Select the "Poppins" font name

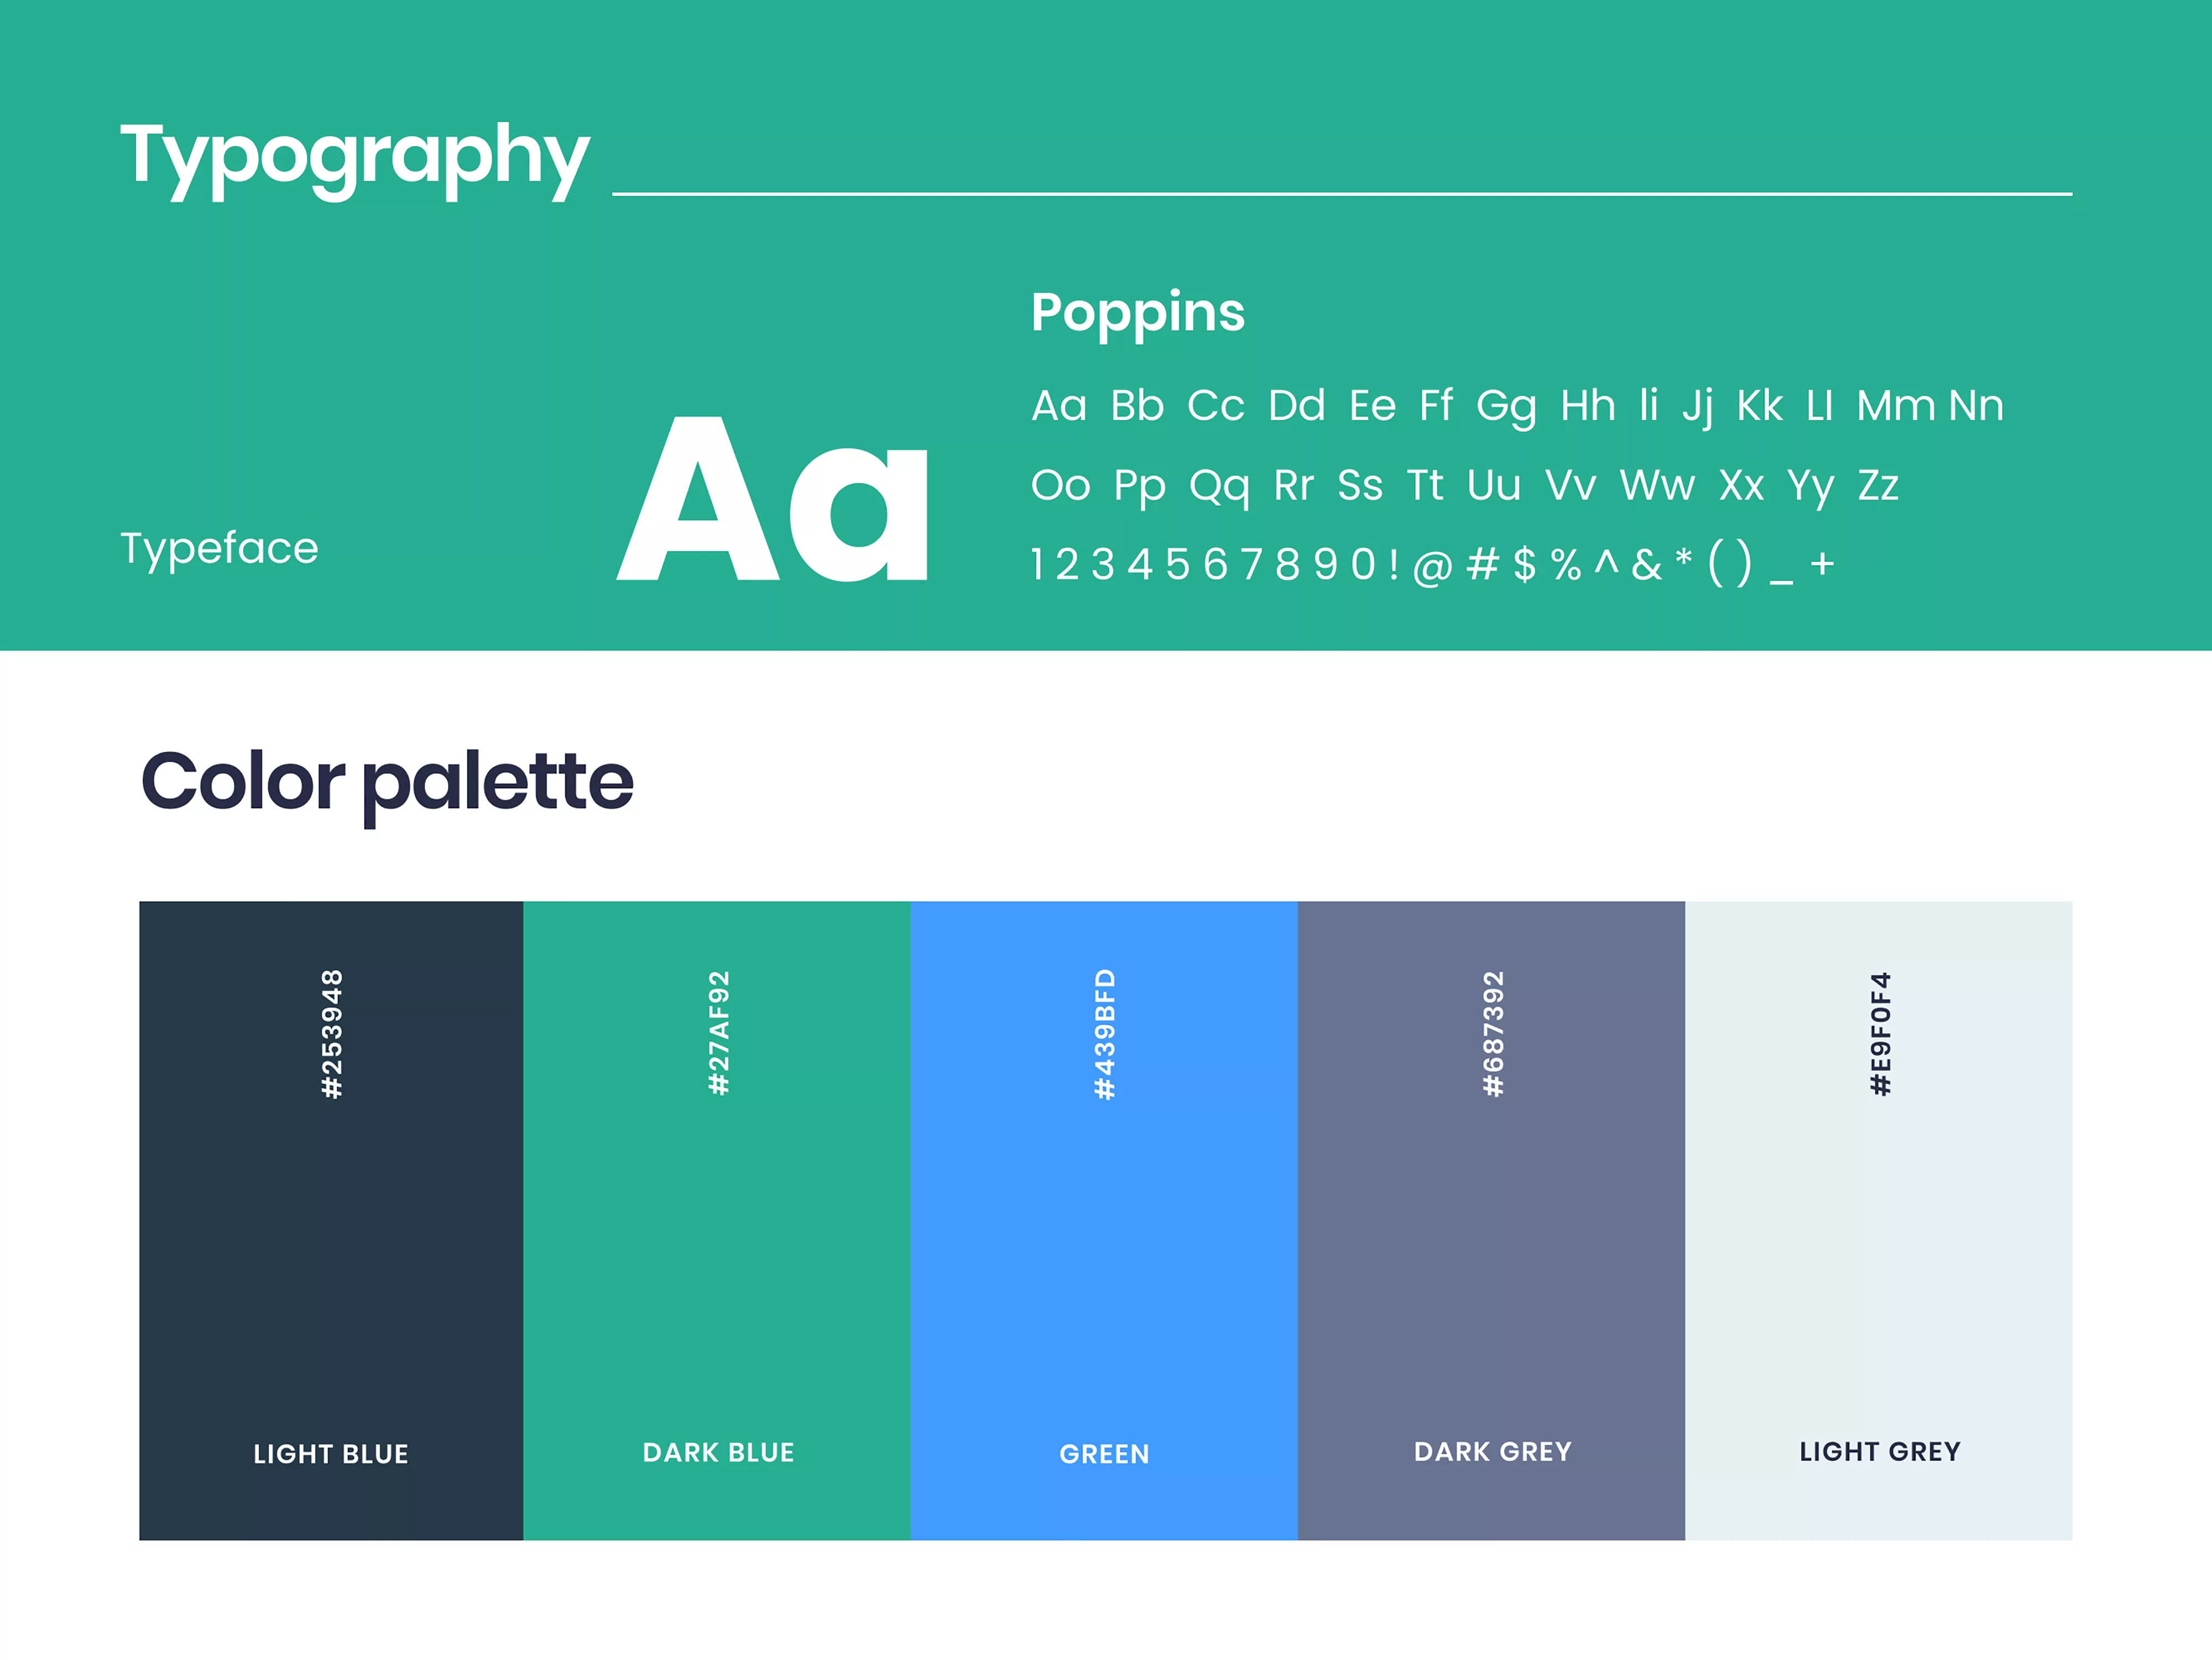click(1138, 312)
